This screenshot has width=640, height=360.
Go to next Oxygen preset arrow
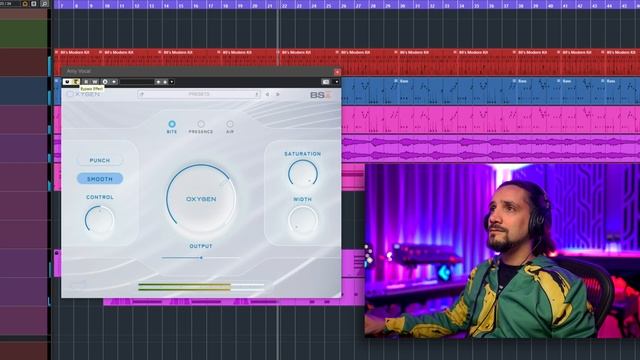[278, 94]
